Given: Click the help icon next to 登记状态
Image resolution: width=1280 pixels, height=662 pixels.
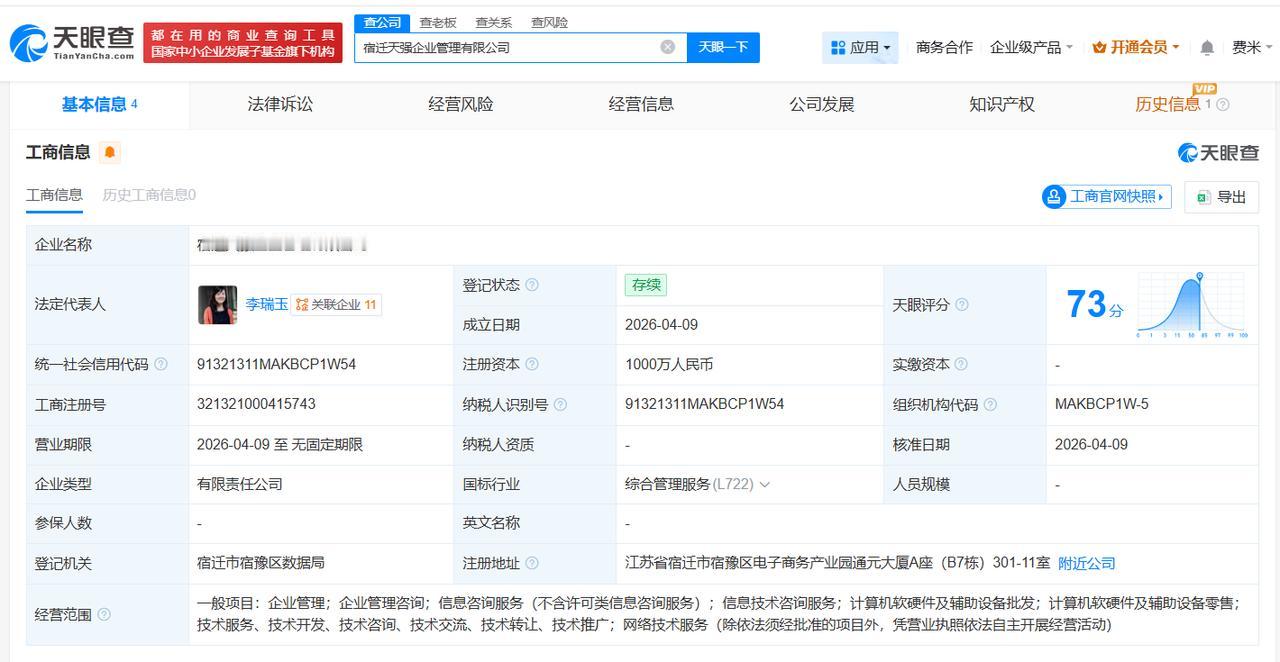Looking at the screenshot, I should (x=532, y=285).
